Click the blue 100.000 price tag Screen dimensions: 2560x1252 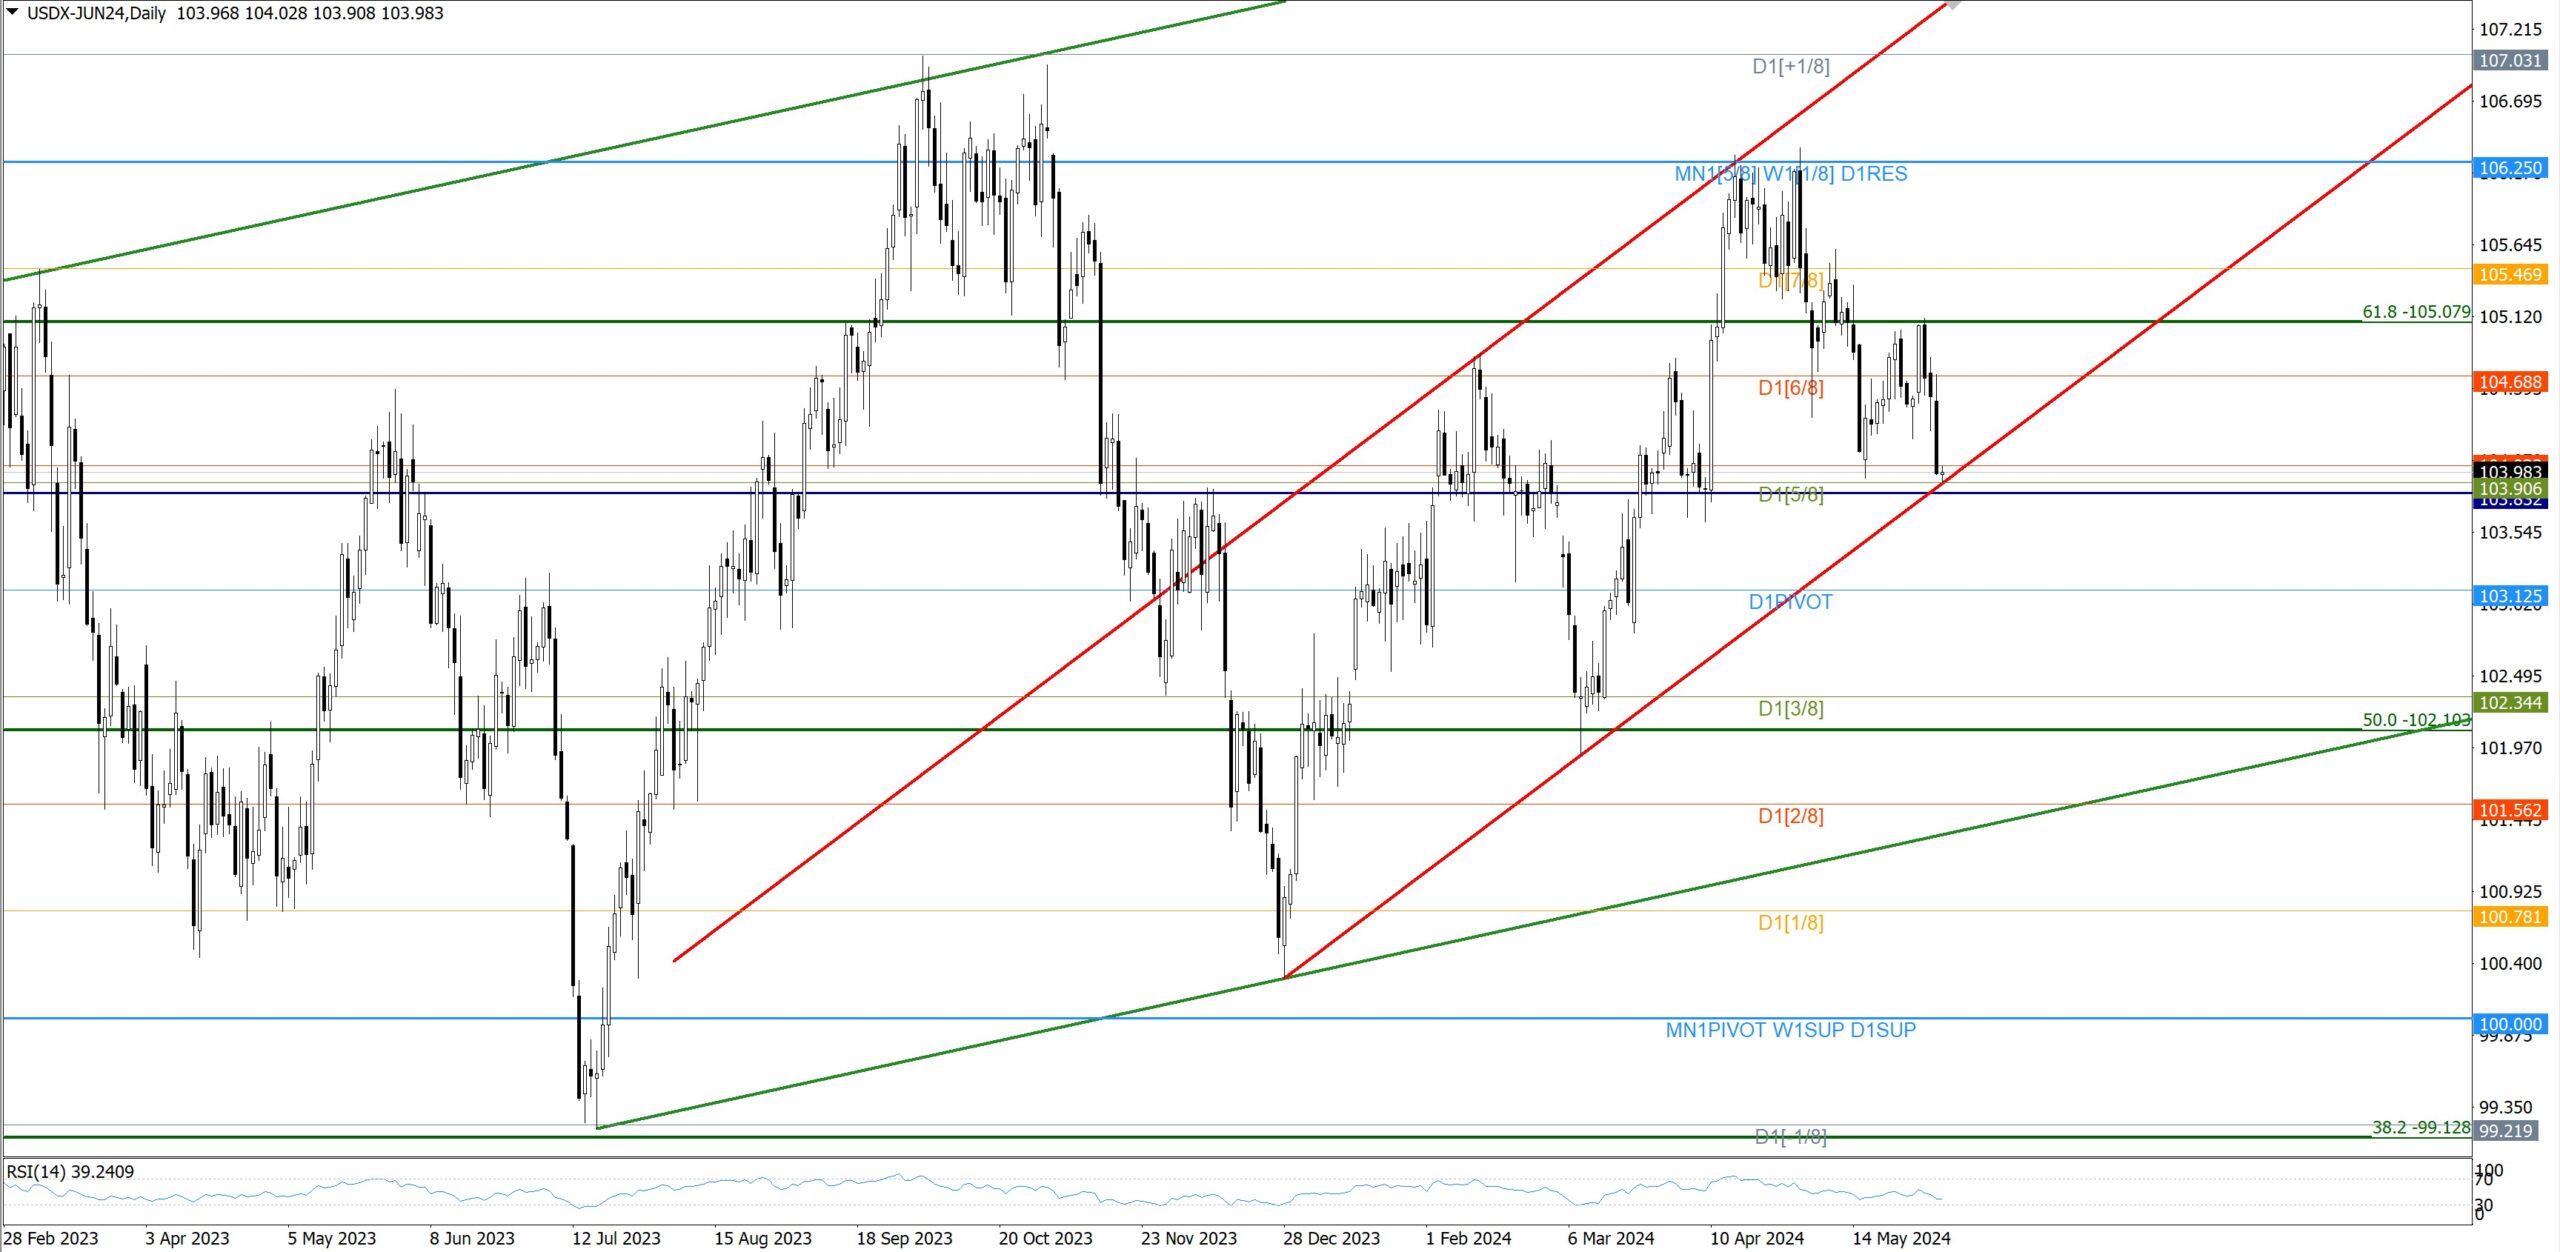click(2509, 1024)
